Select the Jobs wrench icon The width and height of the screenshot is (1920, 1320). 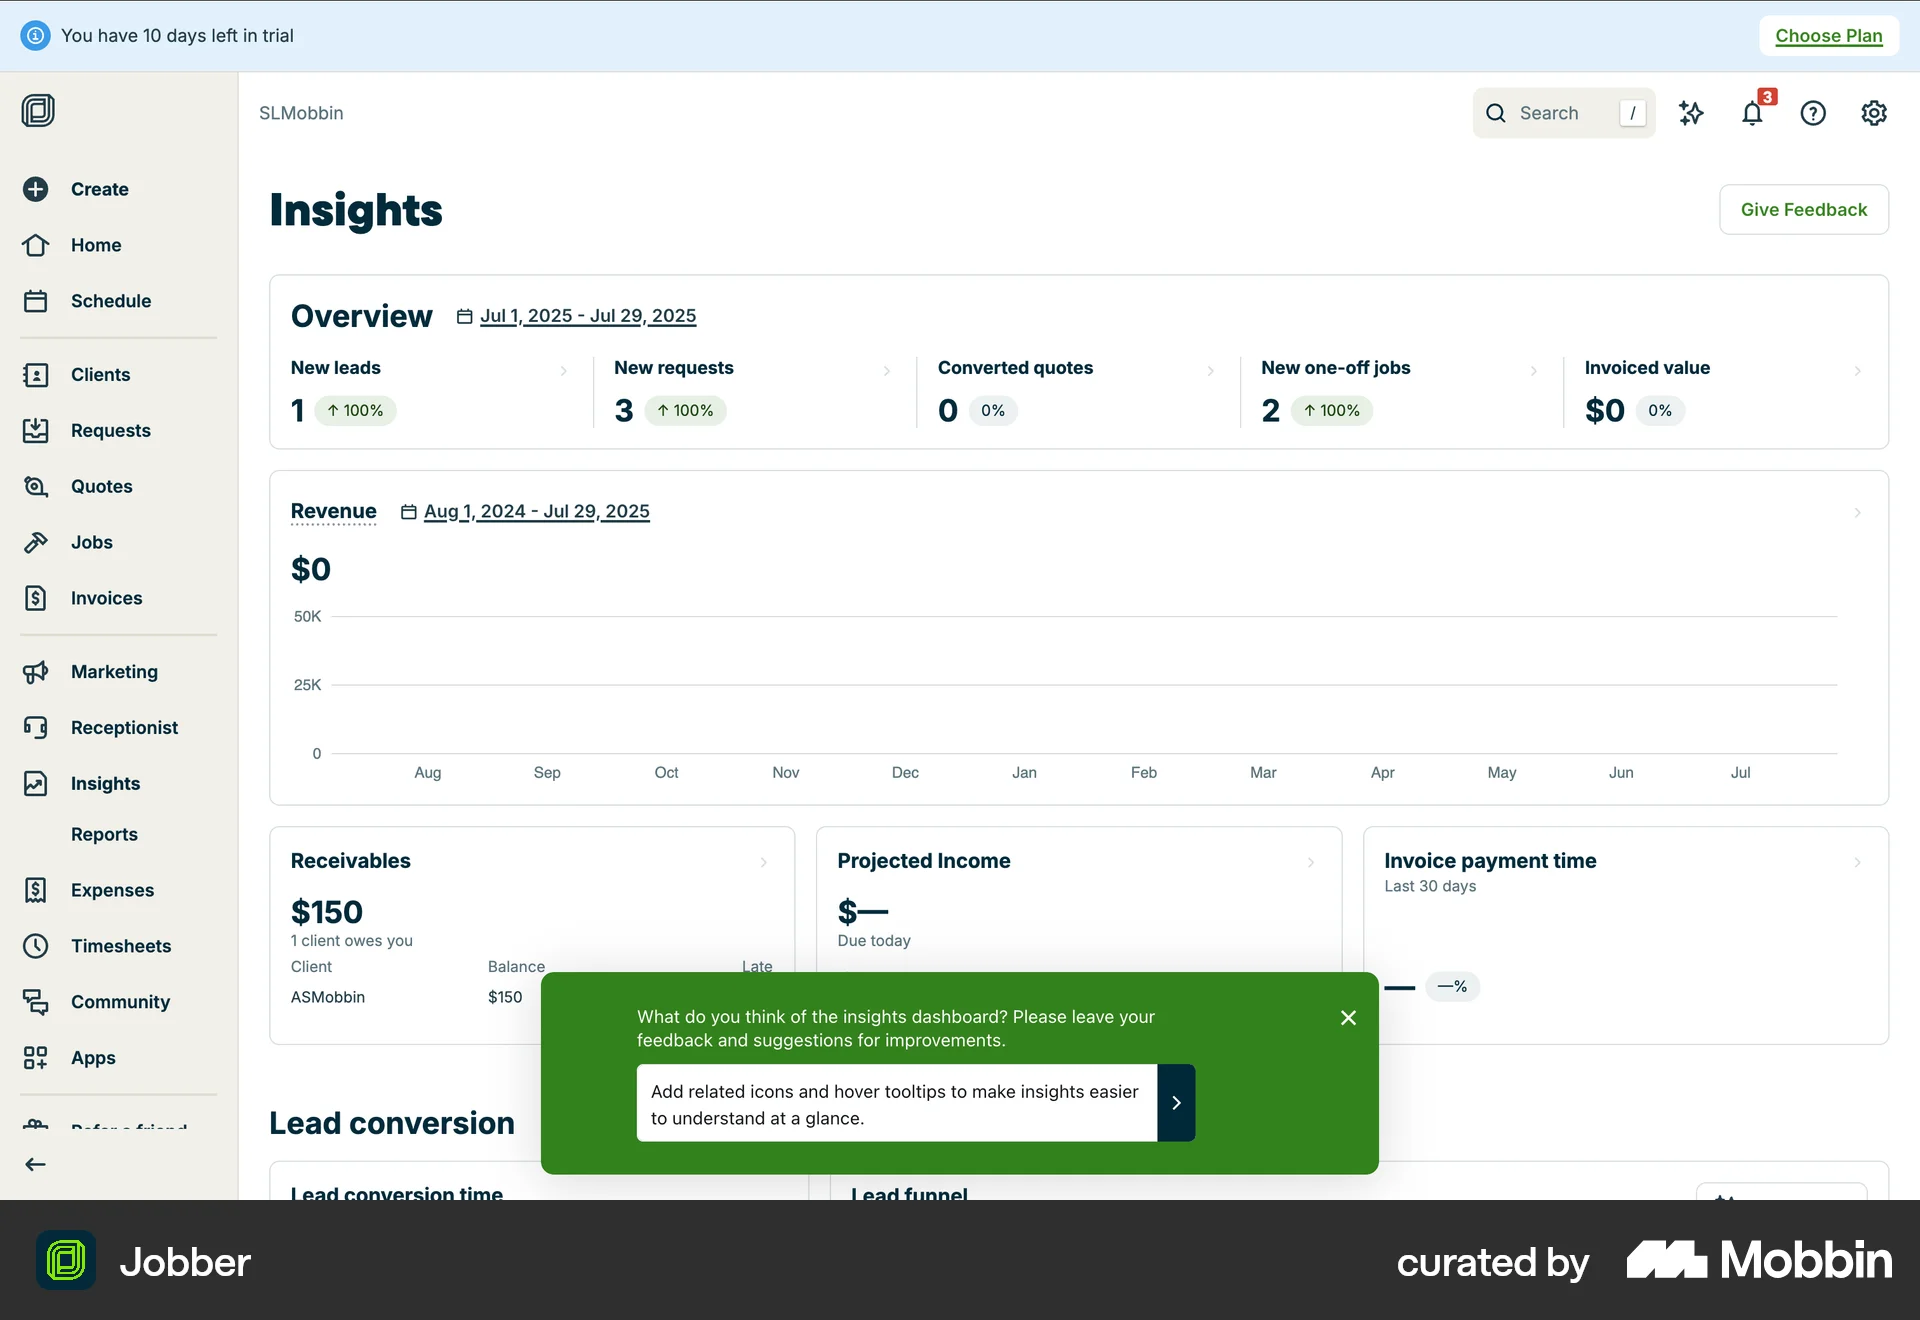[x=36, y=542]
